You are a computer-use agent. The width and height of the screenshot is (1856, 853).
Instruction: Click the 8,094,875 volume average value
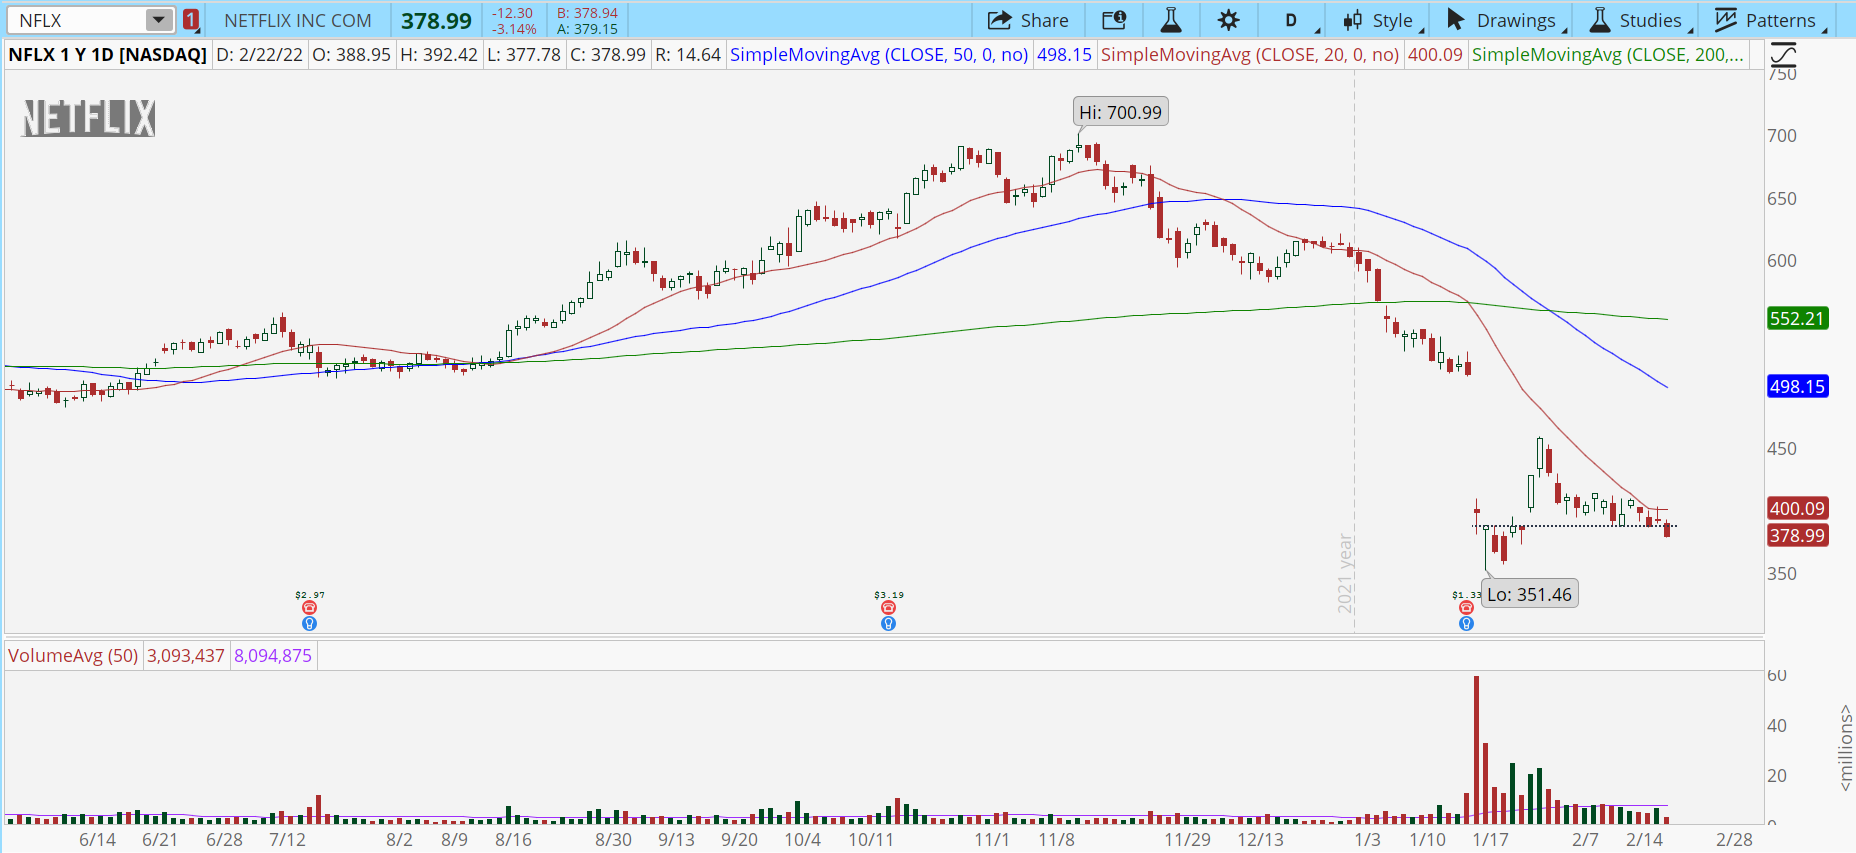click(x=273, y=656)
